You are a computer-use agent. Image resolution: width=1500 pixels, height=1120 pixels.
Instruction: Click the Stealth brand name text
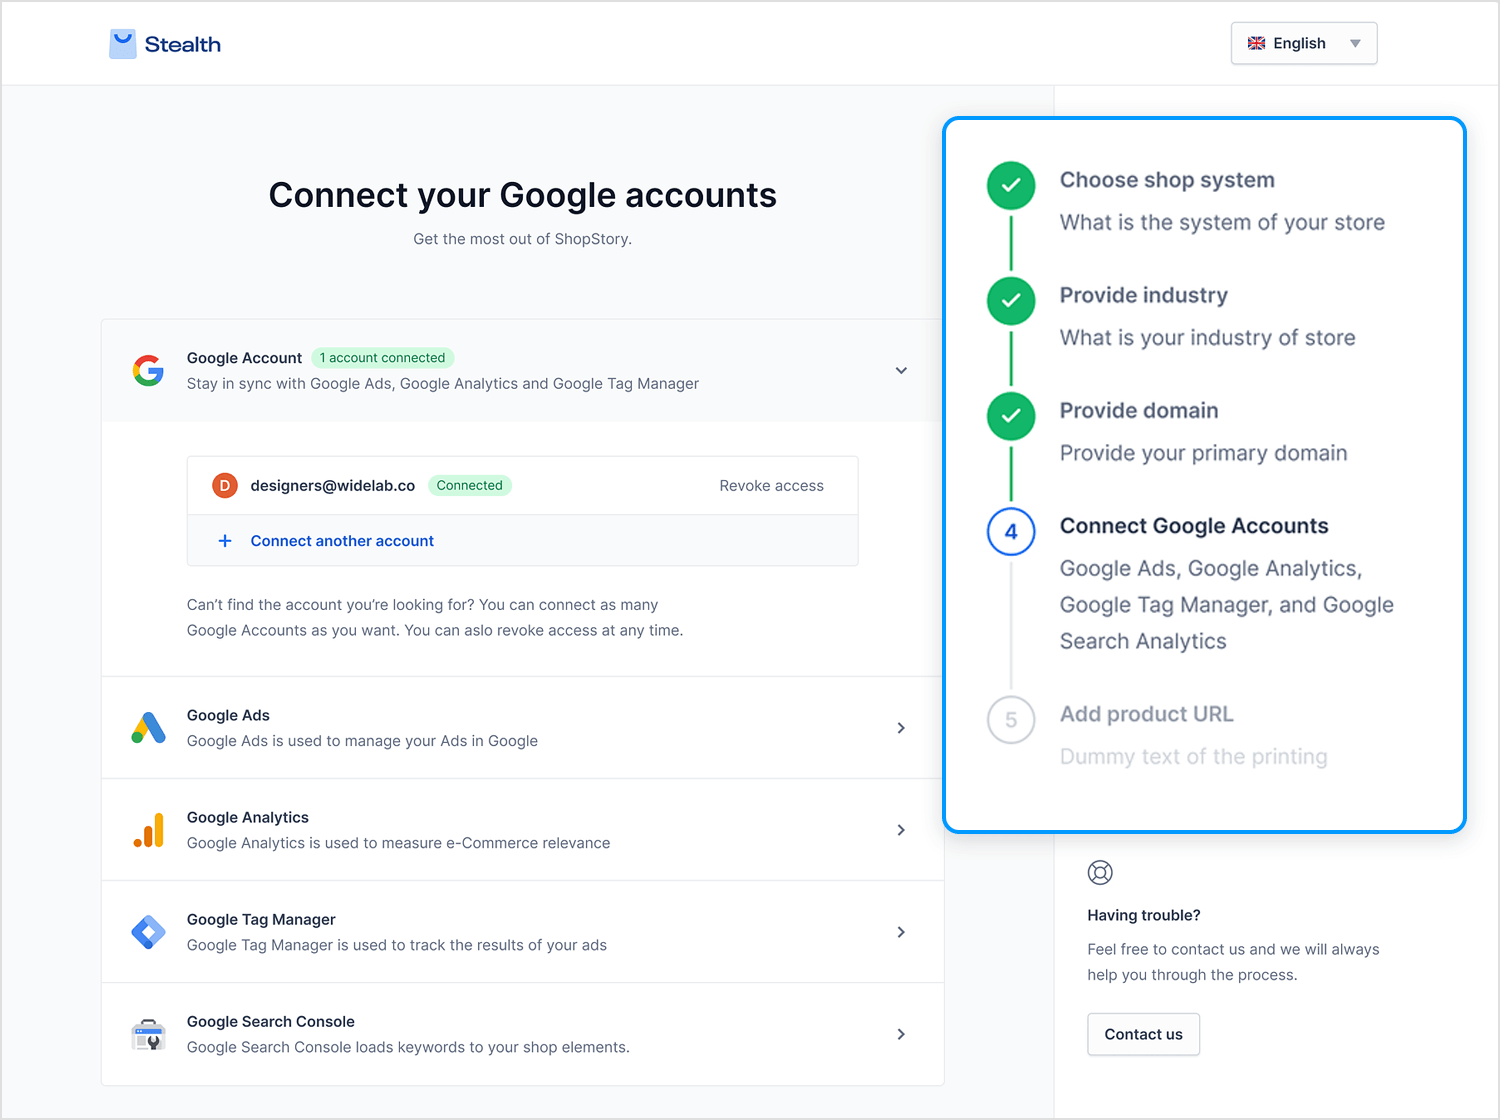(182, 44)
